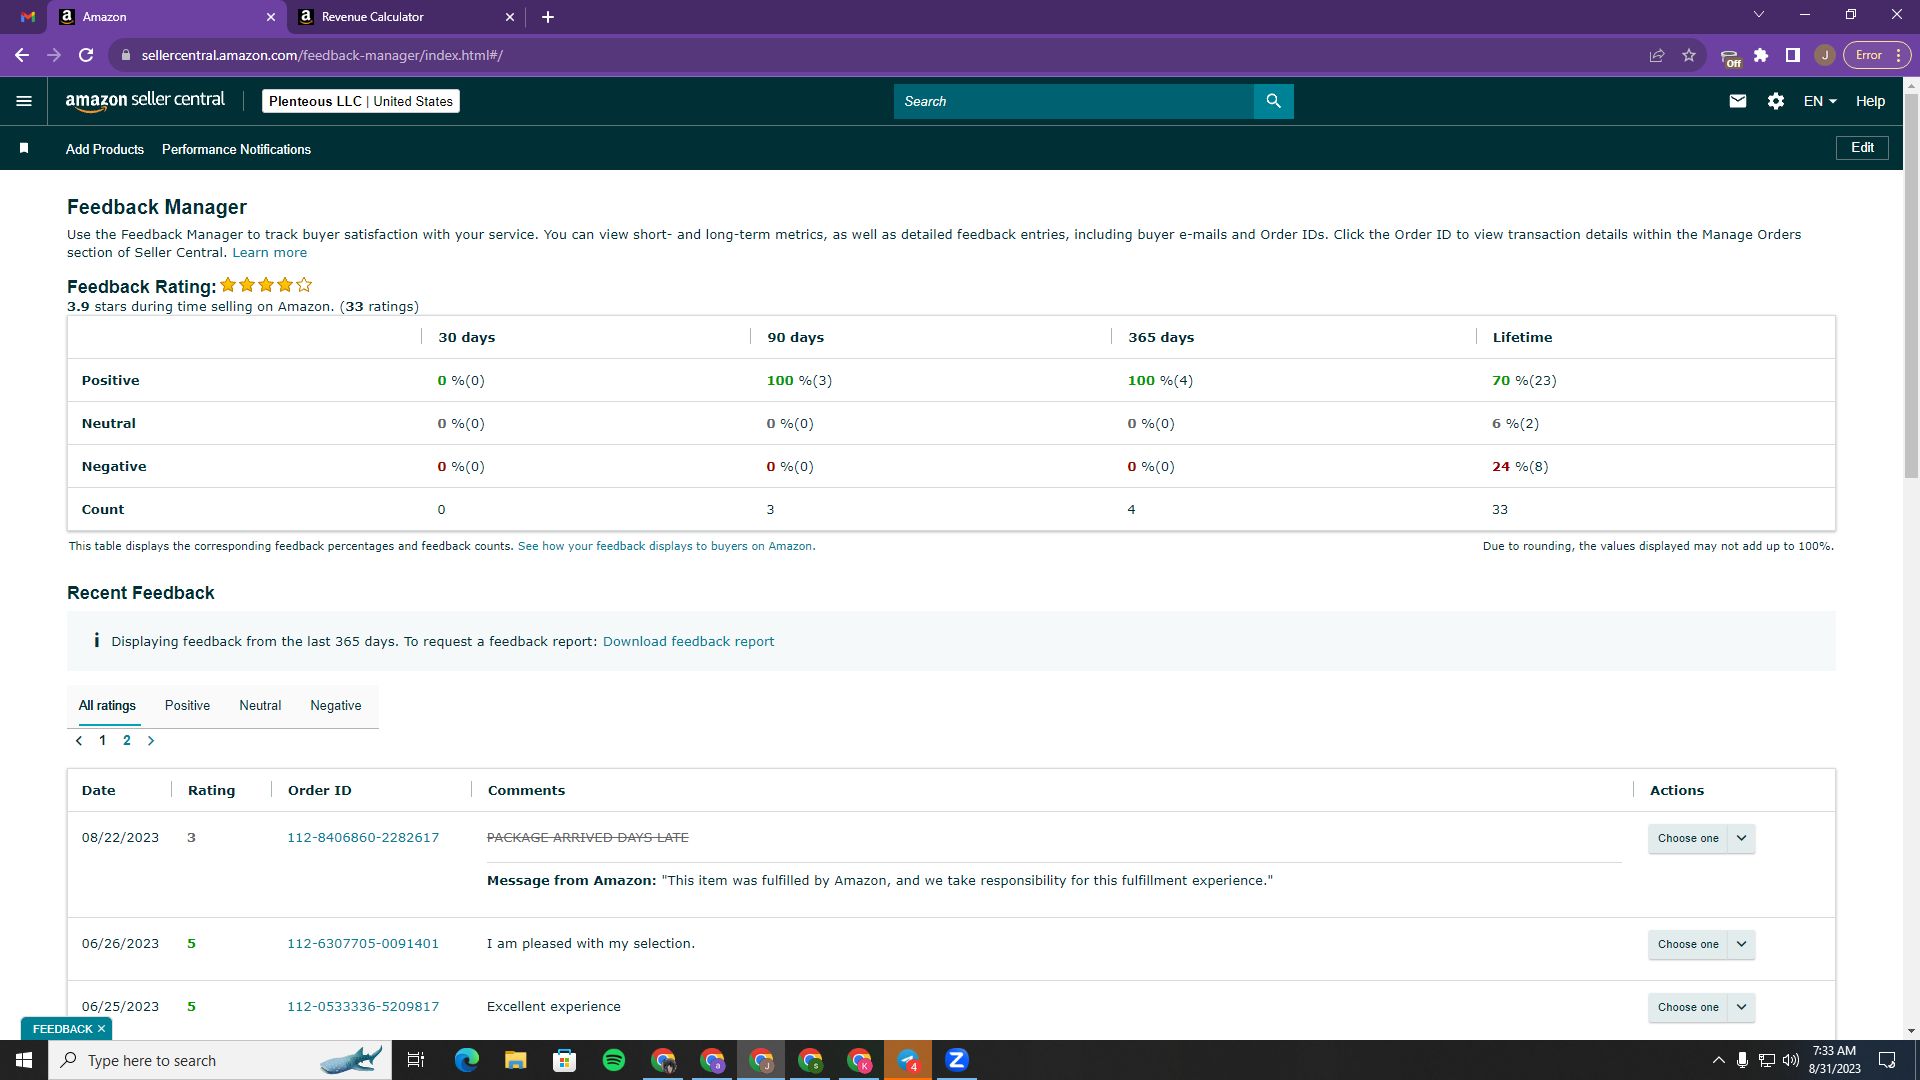Viewport: 1920px width, 1080px height.
Task: Go to the previous feedback page arrow
Action: pyautogui.click(x=79, y=741)
